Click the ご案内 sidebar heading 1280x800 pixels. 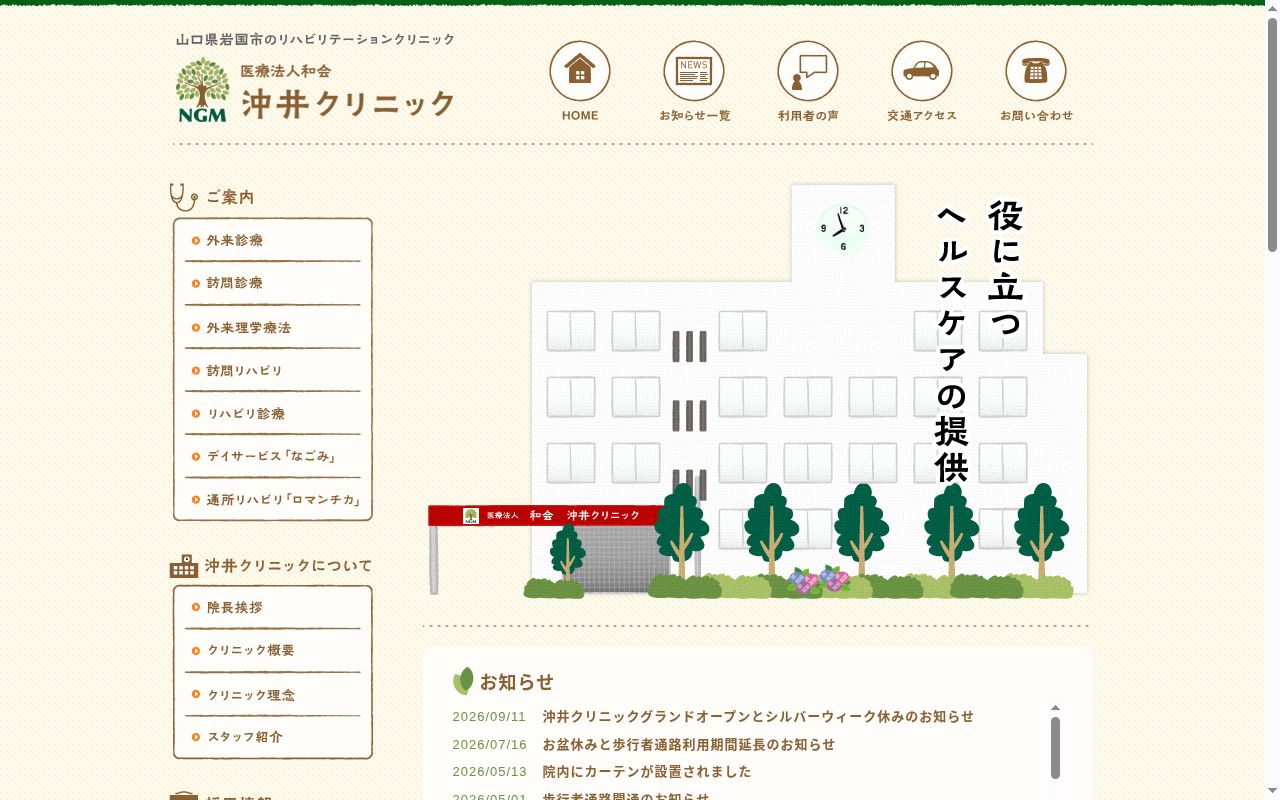click(x=230, y=198)
